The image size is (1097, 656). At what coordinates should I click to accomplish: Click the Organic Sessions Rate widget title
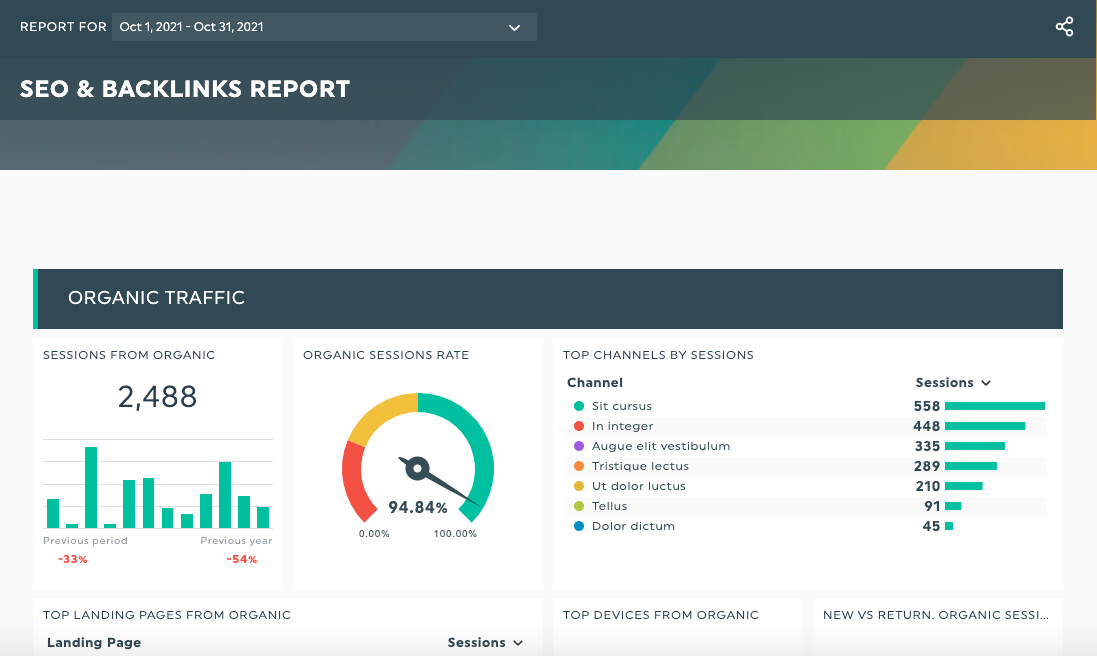coord(386,355)
